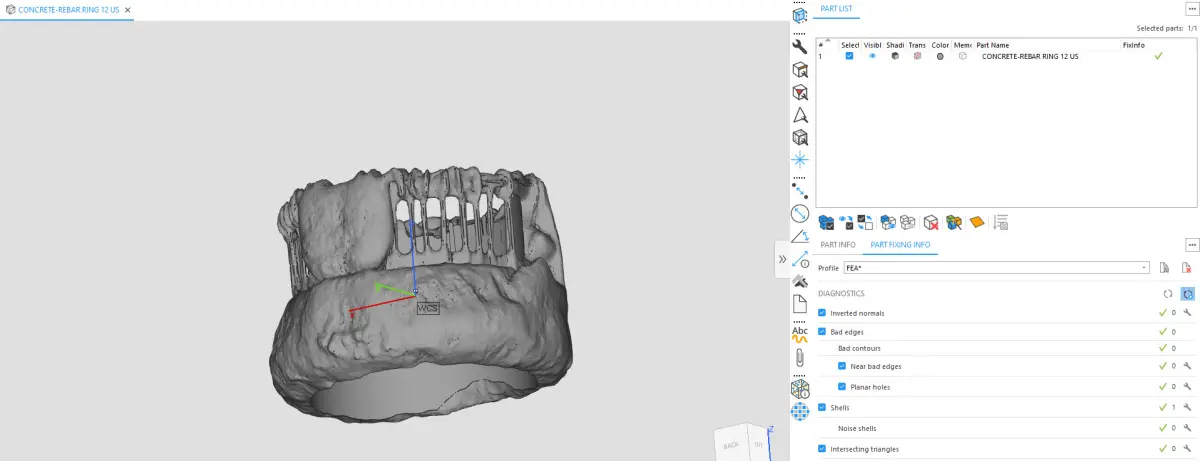Open the Abc text annotation tool
The image size is (1200, 461).
799,334
